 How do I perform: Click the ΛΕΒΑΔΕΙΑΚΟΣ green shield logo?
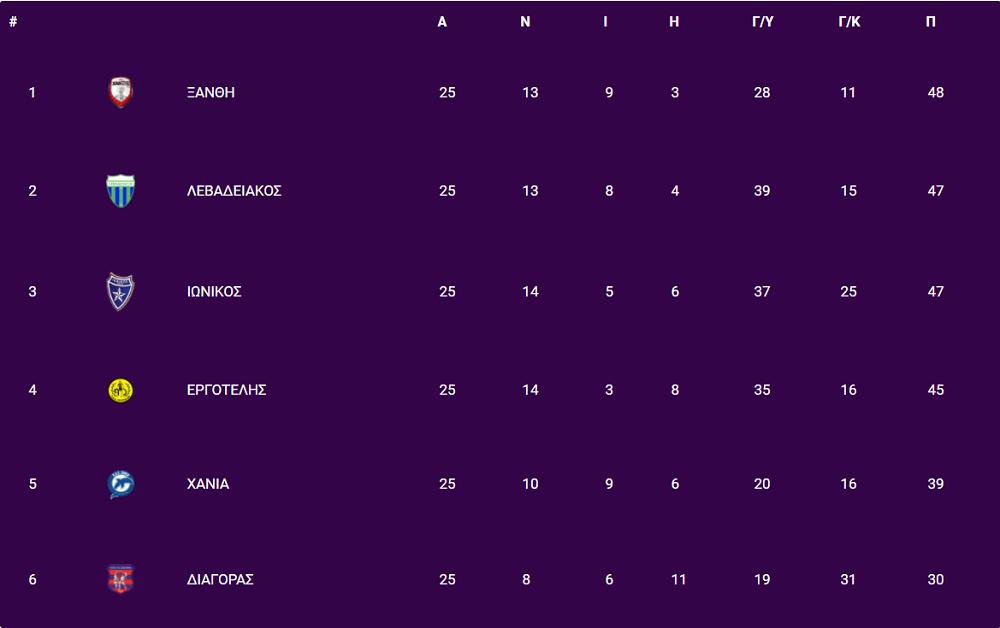(121, 191)
